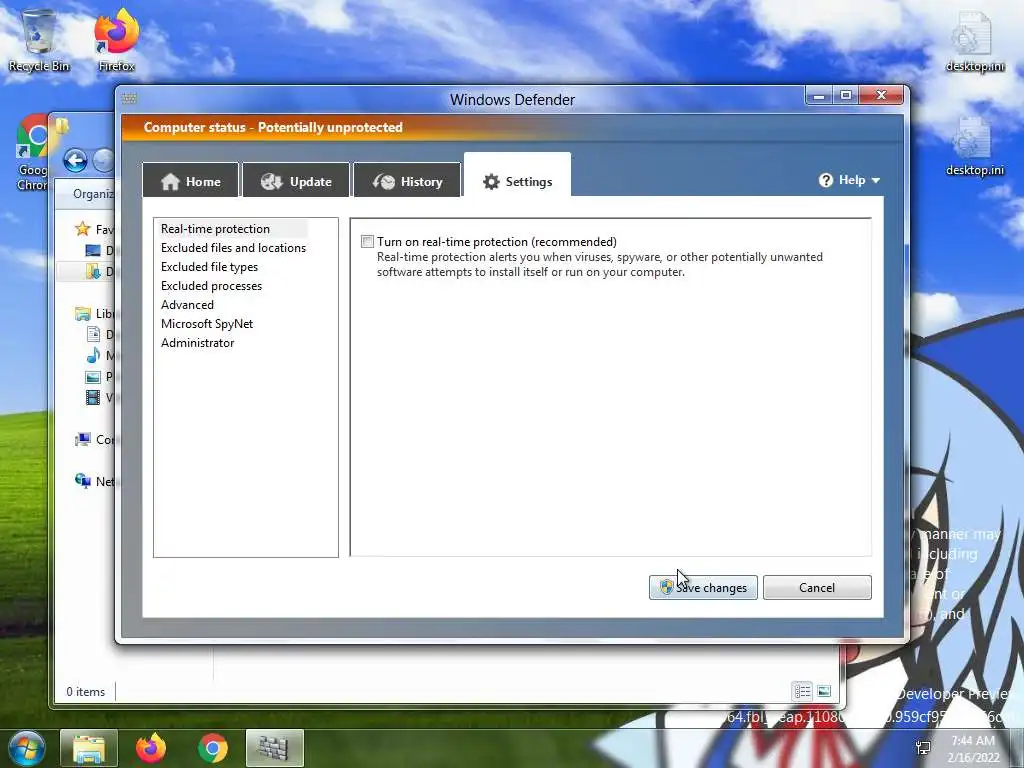Screen dimensions: 1024x768
Task: Expand the Help dropdown arrow
Action: pos(876,180)
